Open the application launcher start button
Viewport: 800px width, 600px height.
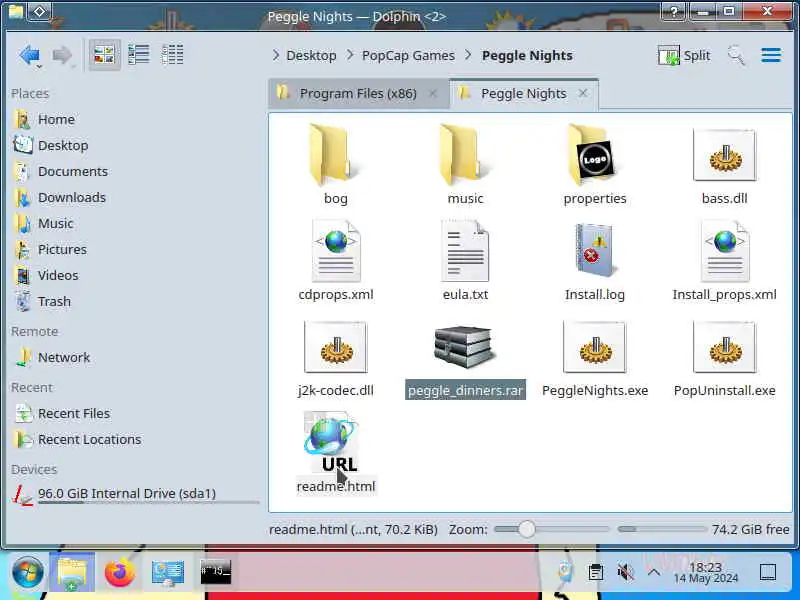[28, 572]
